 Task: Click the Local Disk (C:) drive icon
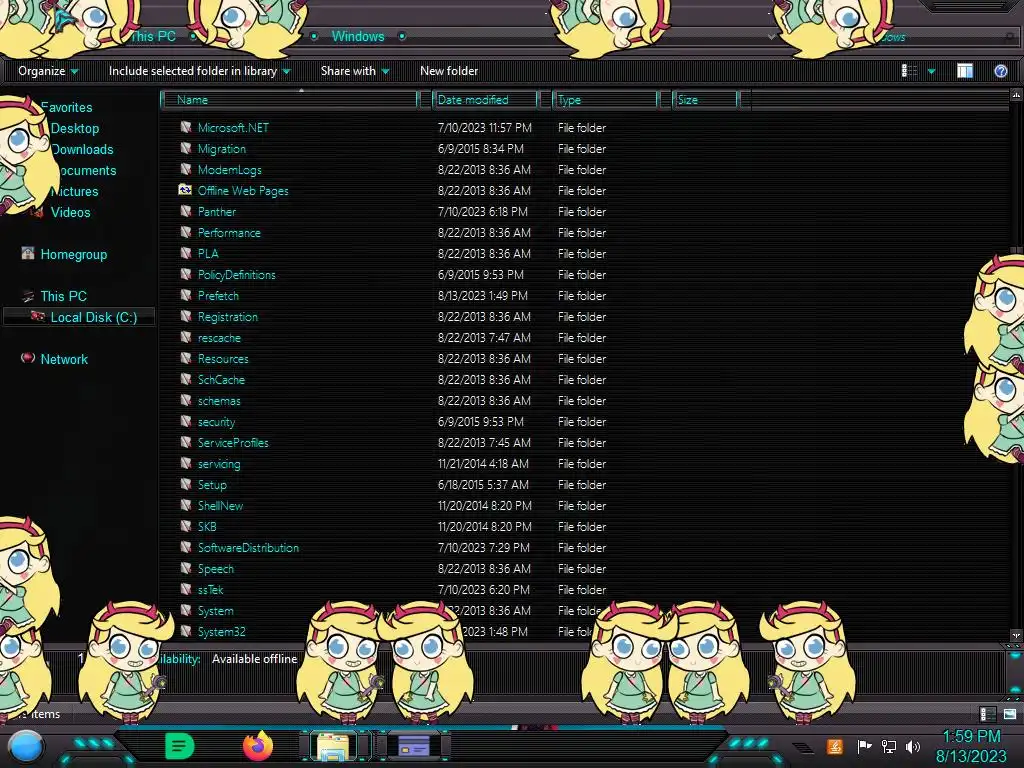coord(38,317)
